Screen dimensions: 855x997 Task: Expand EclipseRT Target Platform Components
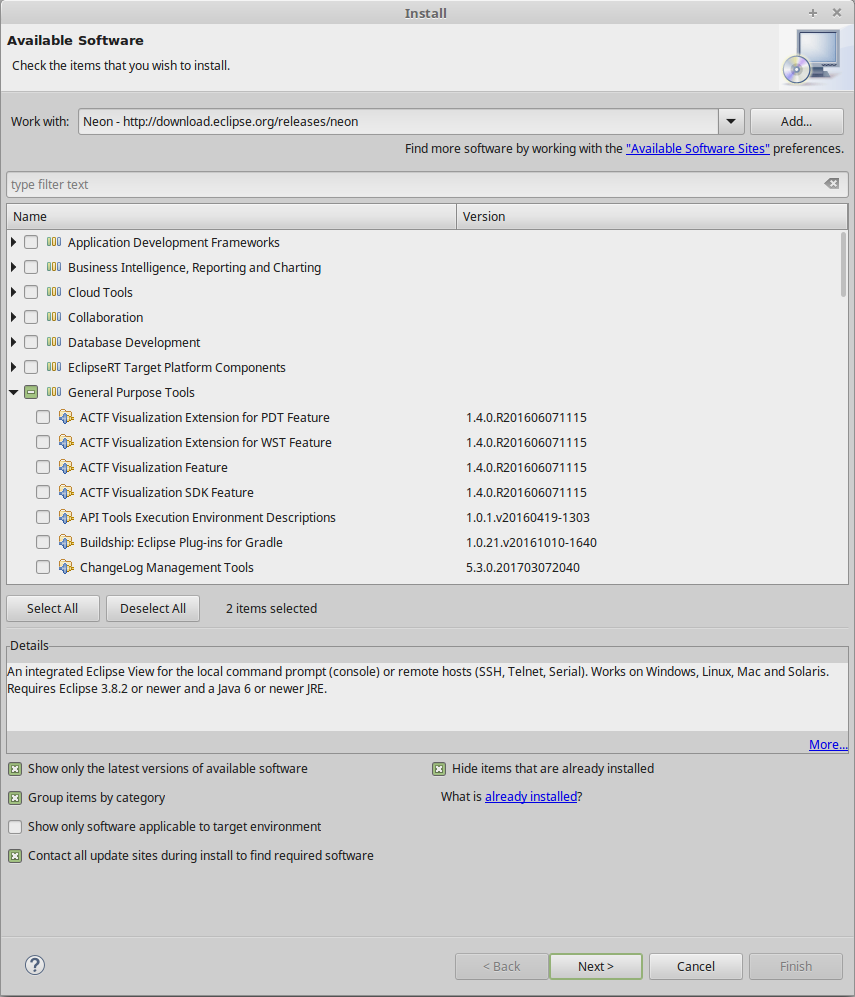pyautogui.click(x=13, y=367)
